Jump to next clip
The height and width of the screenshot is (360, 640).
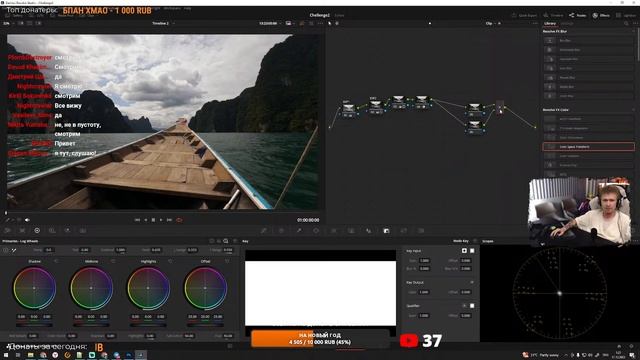[169, 220]
